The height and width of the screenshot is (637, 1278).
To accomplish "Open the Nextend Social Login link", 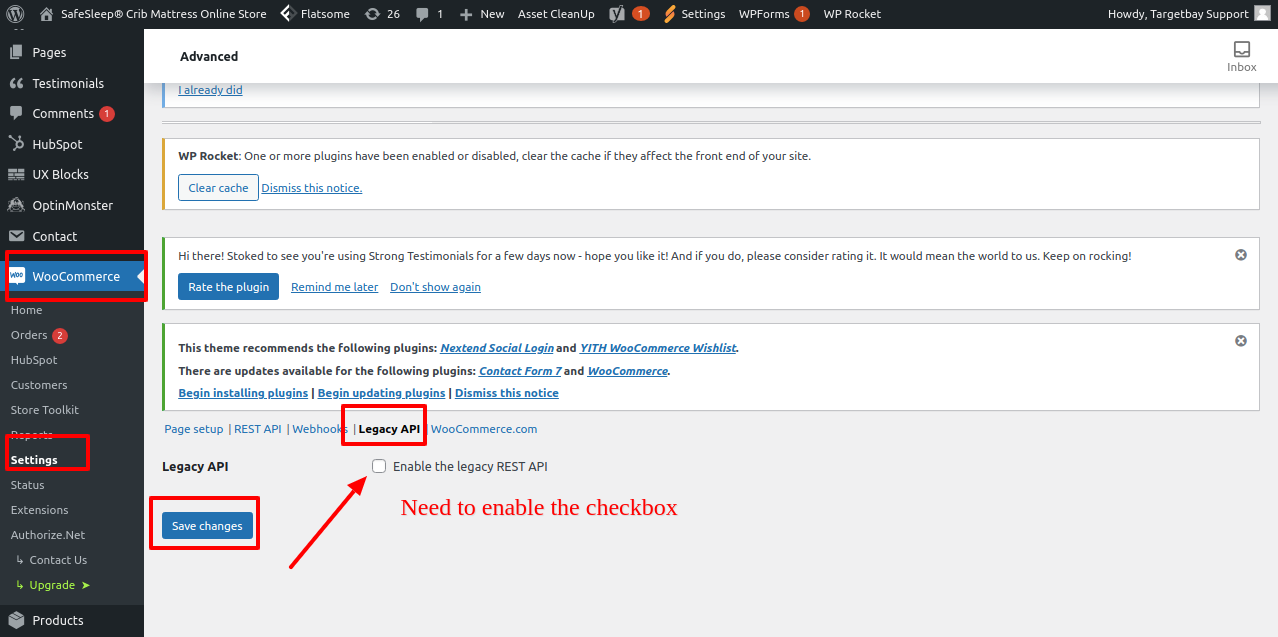I will [x=497, y=348].
